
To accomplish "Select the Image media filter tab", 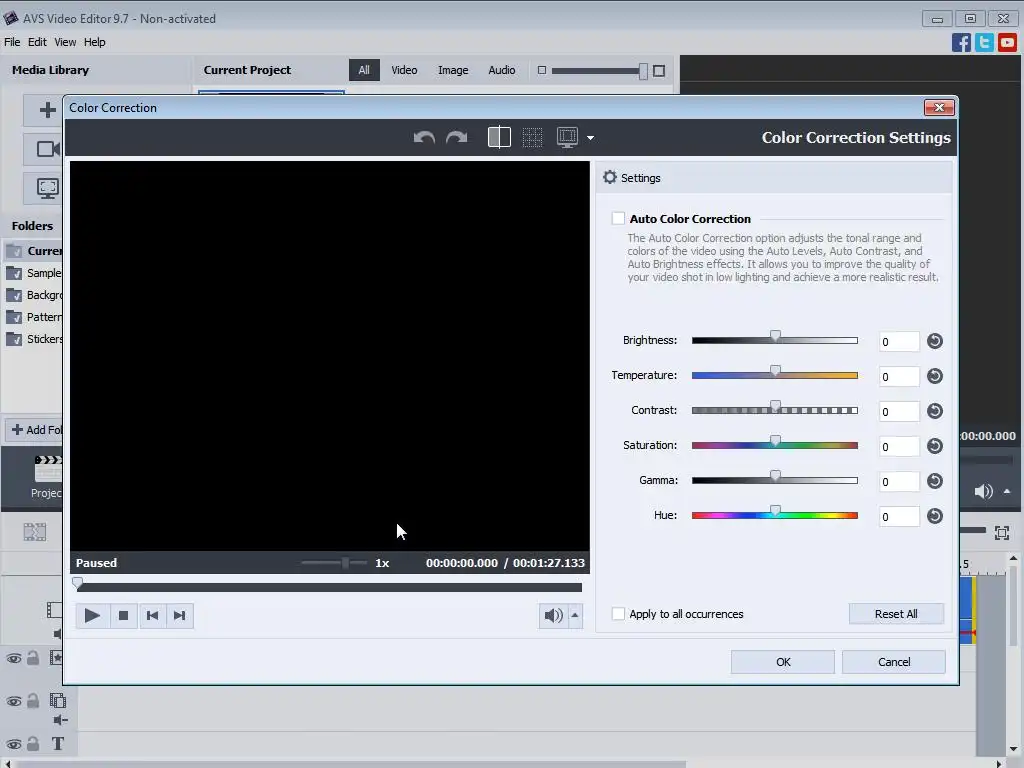I will point(453,70).
